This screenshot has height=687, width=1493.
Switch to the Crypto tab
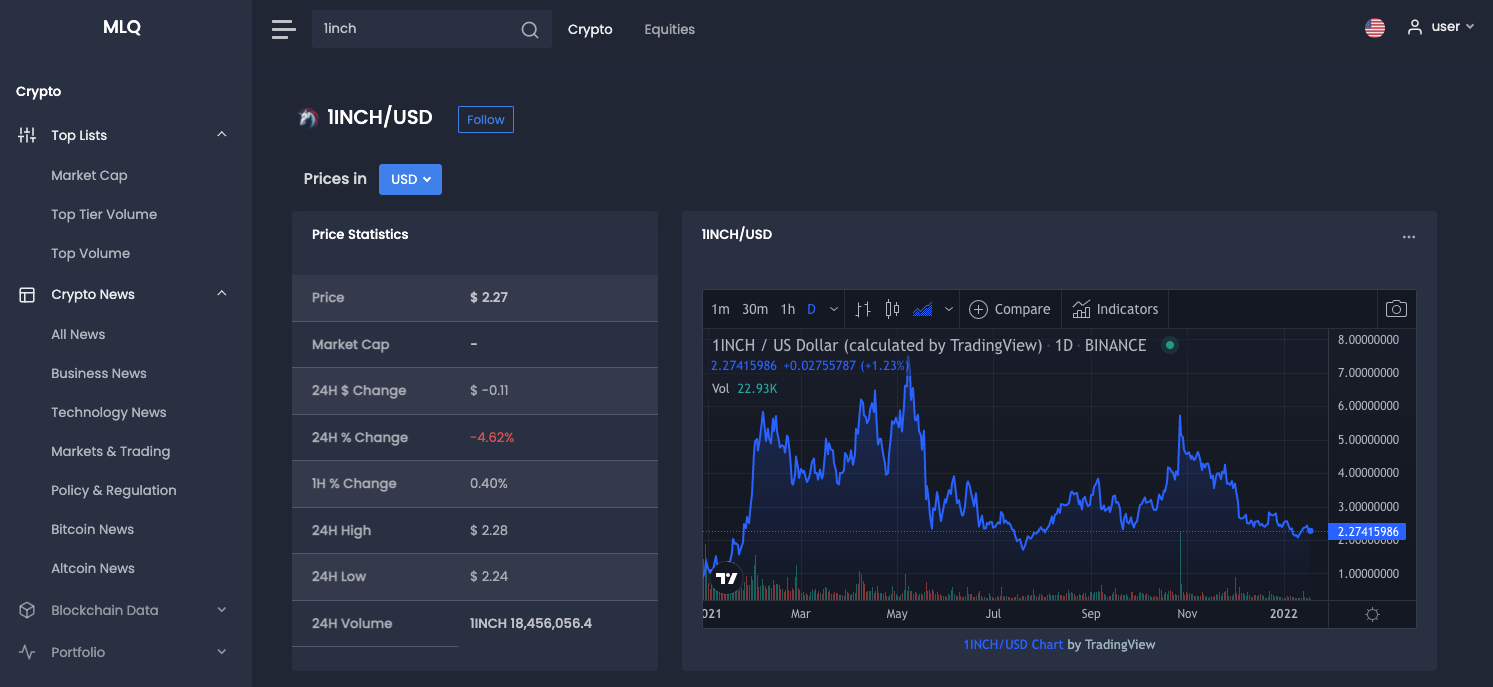click(590, 29)
